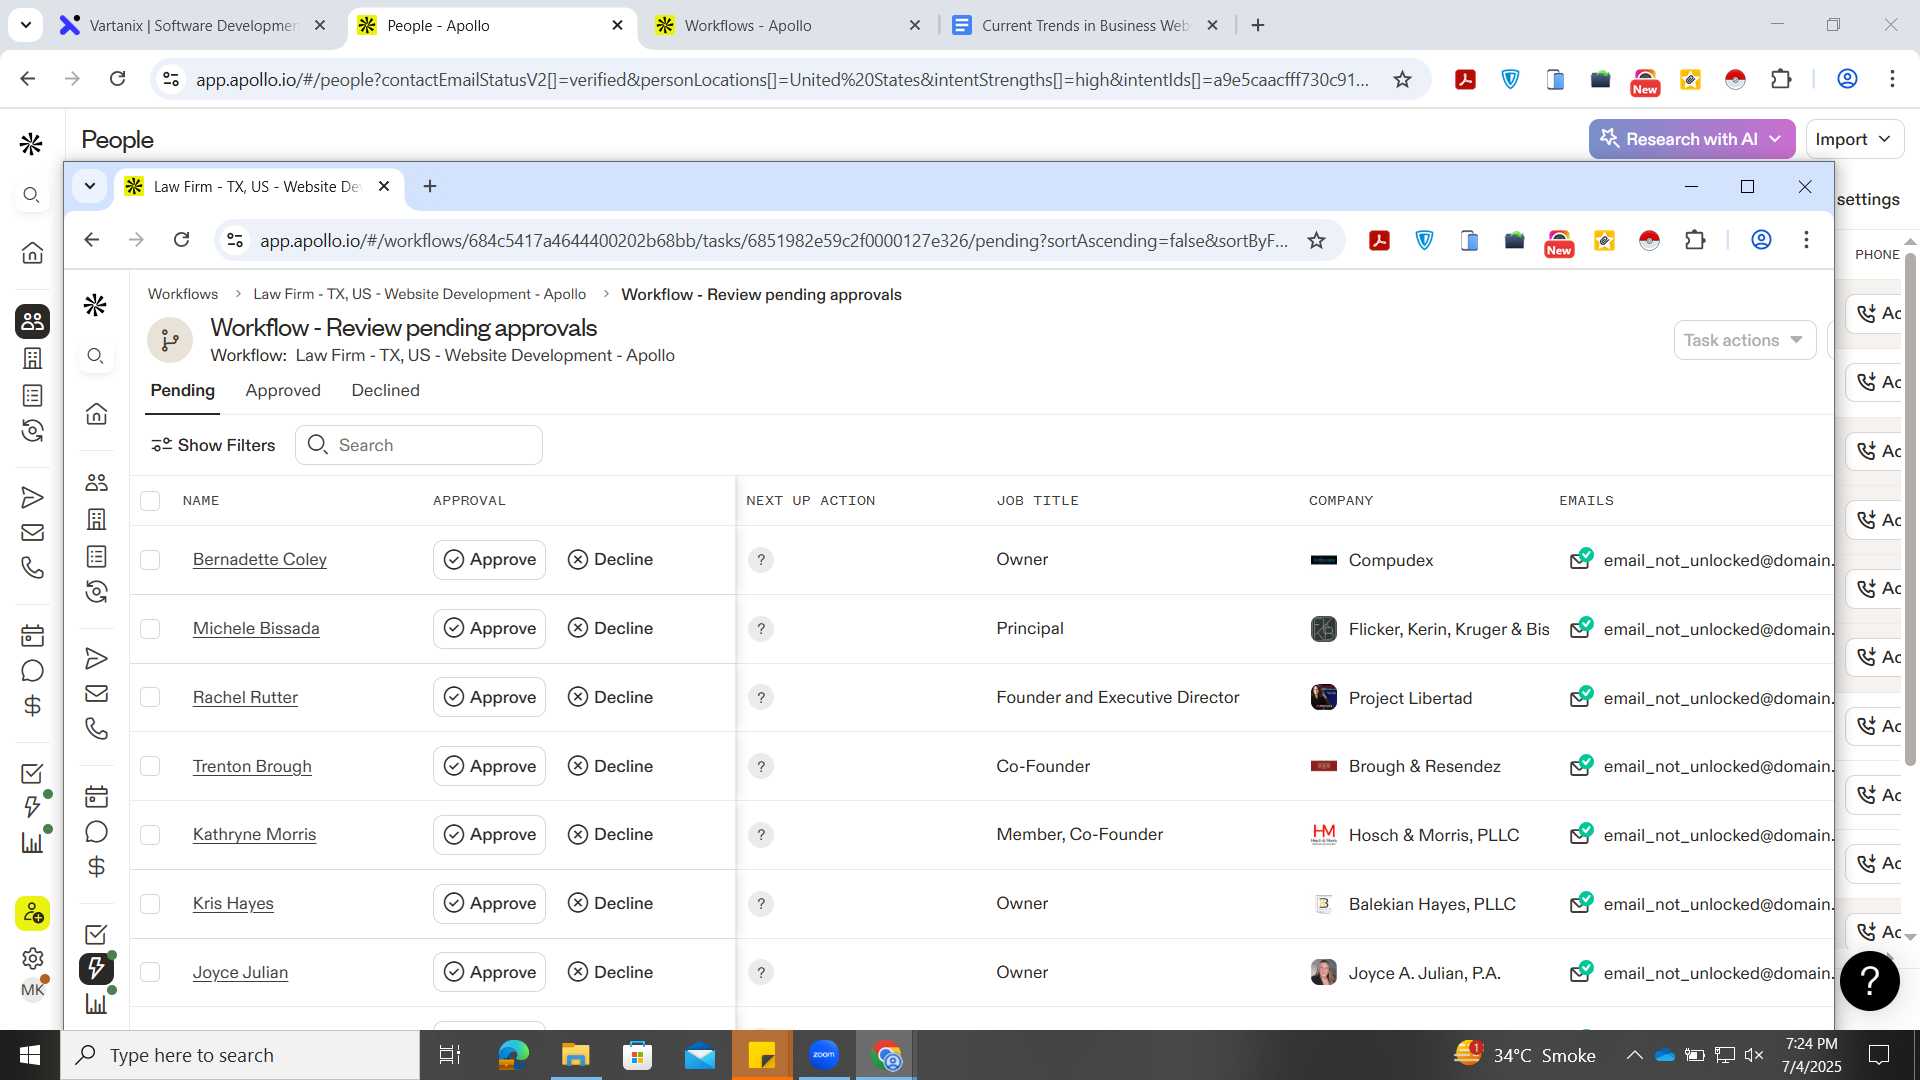This screenshot has width=1920, height=1080.
Task: Click People window vertical scrollbar
Action: [x=1910, y=510]
